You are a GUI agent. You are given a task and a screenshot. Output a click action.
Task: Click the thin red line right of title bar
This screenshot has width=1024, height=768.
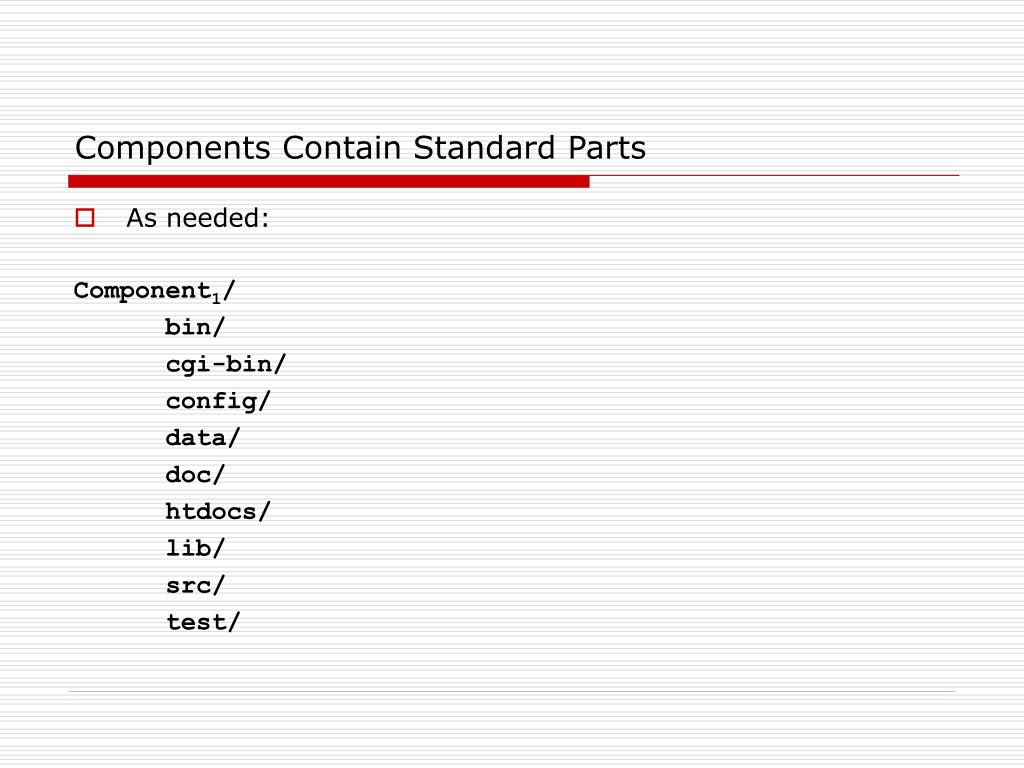tap(775, 176)
